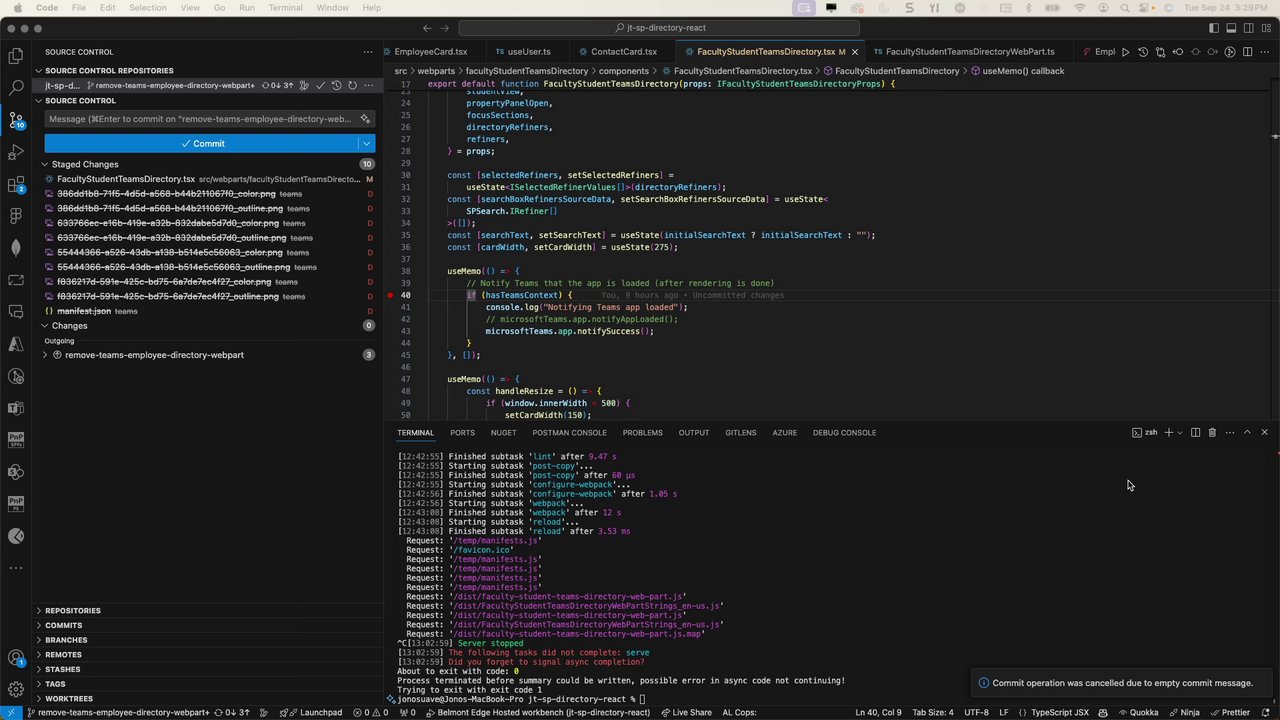The image size is (1280, 720).
Task: Click the Commit button
Action: [x=202, y=143]
